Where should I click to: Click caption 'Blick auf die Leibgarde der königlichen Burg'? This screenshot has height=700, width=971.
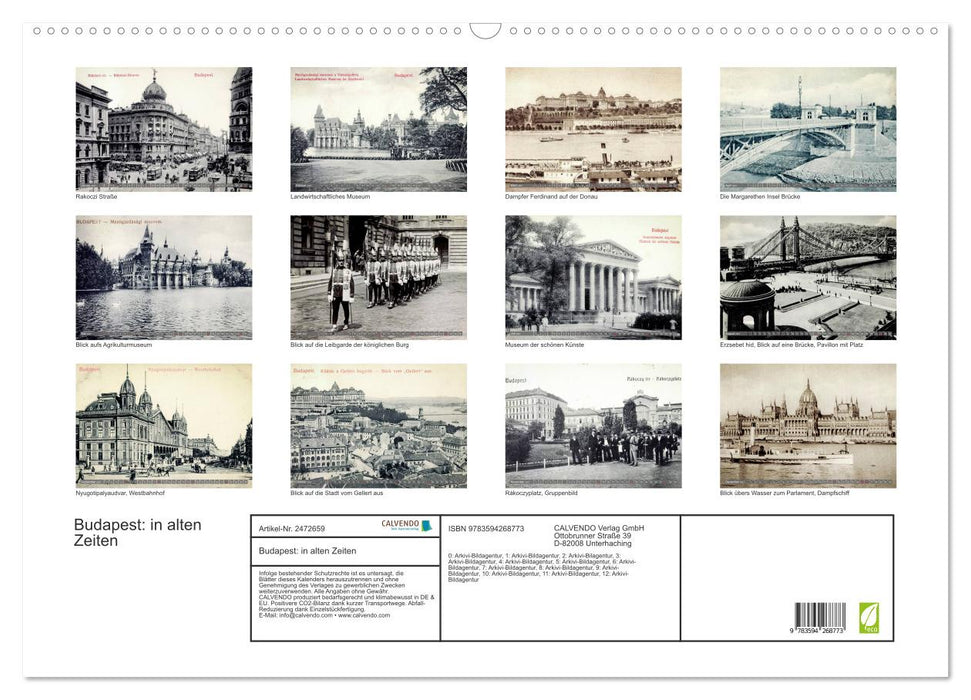(x=349, y=344)
